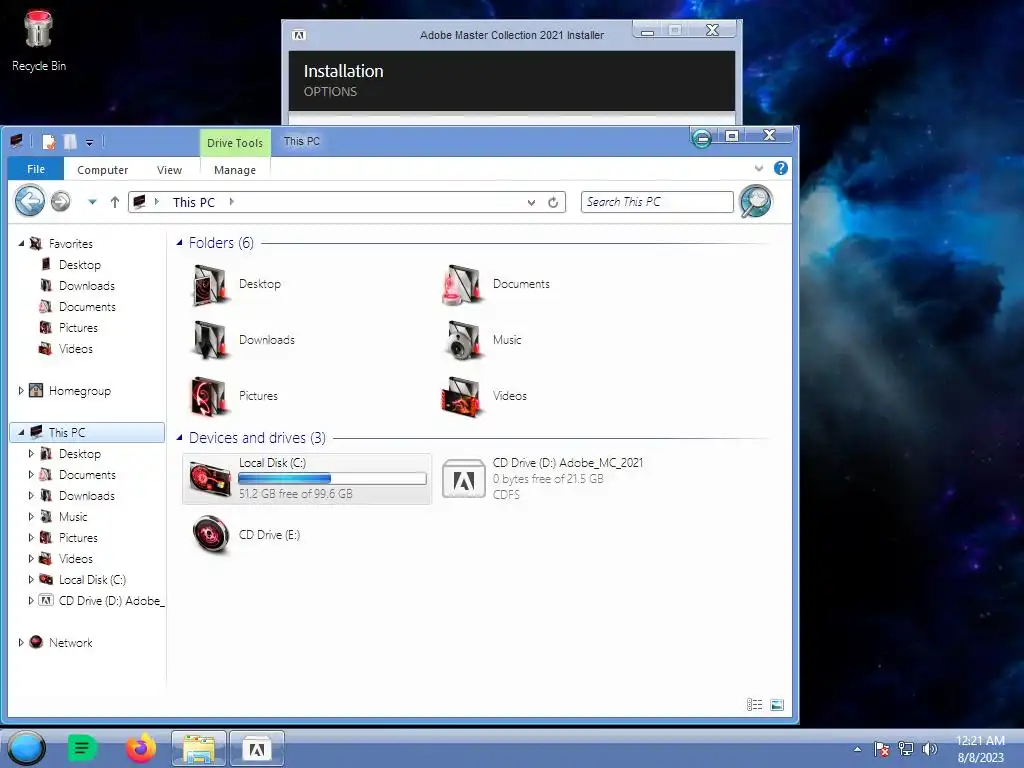Switch to details view icon in status bar

click(754, 705)
